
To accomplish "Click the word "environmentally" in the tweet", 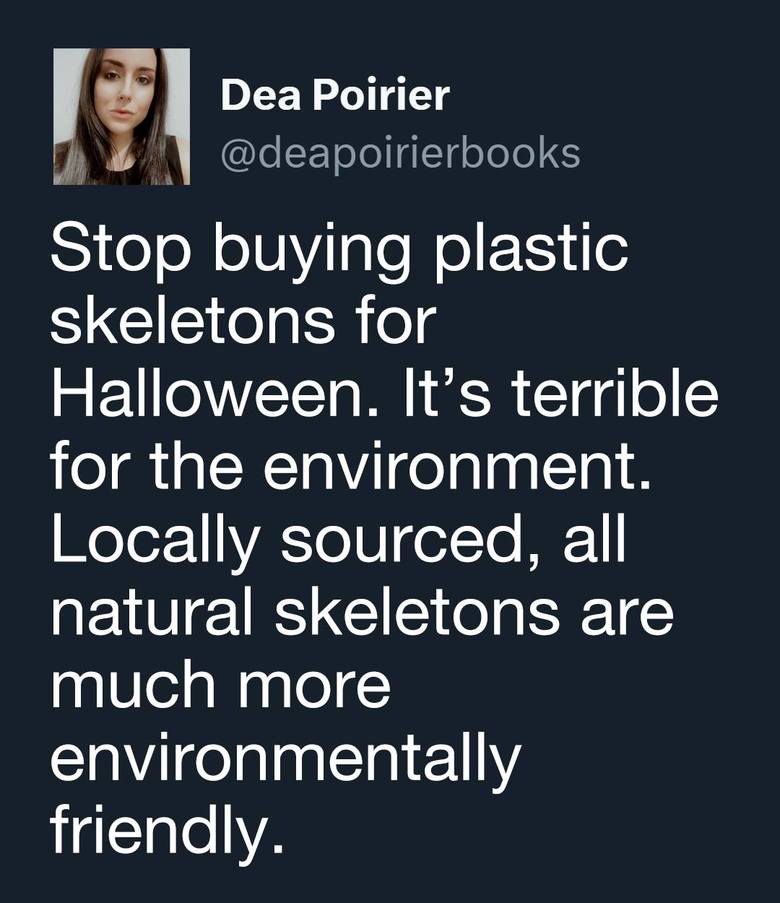I will point(286,760).
